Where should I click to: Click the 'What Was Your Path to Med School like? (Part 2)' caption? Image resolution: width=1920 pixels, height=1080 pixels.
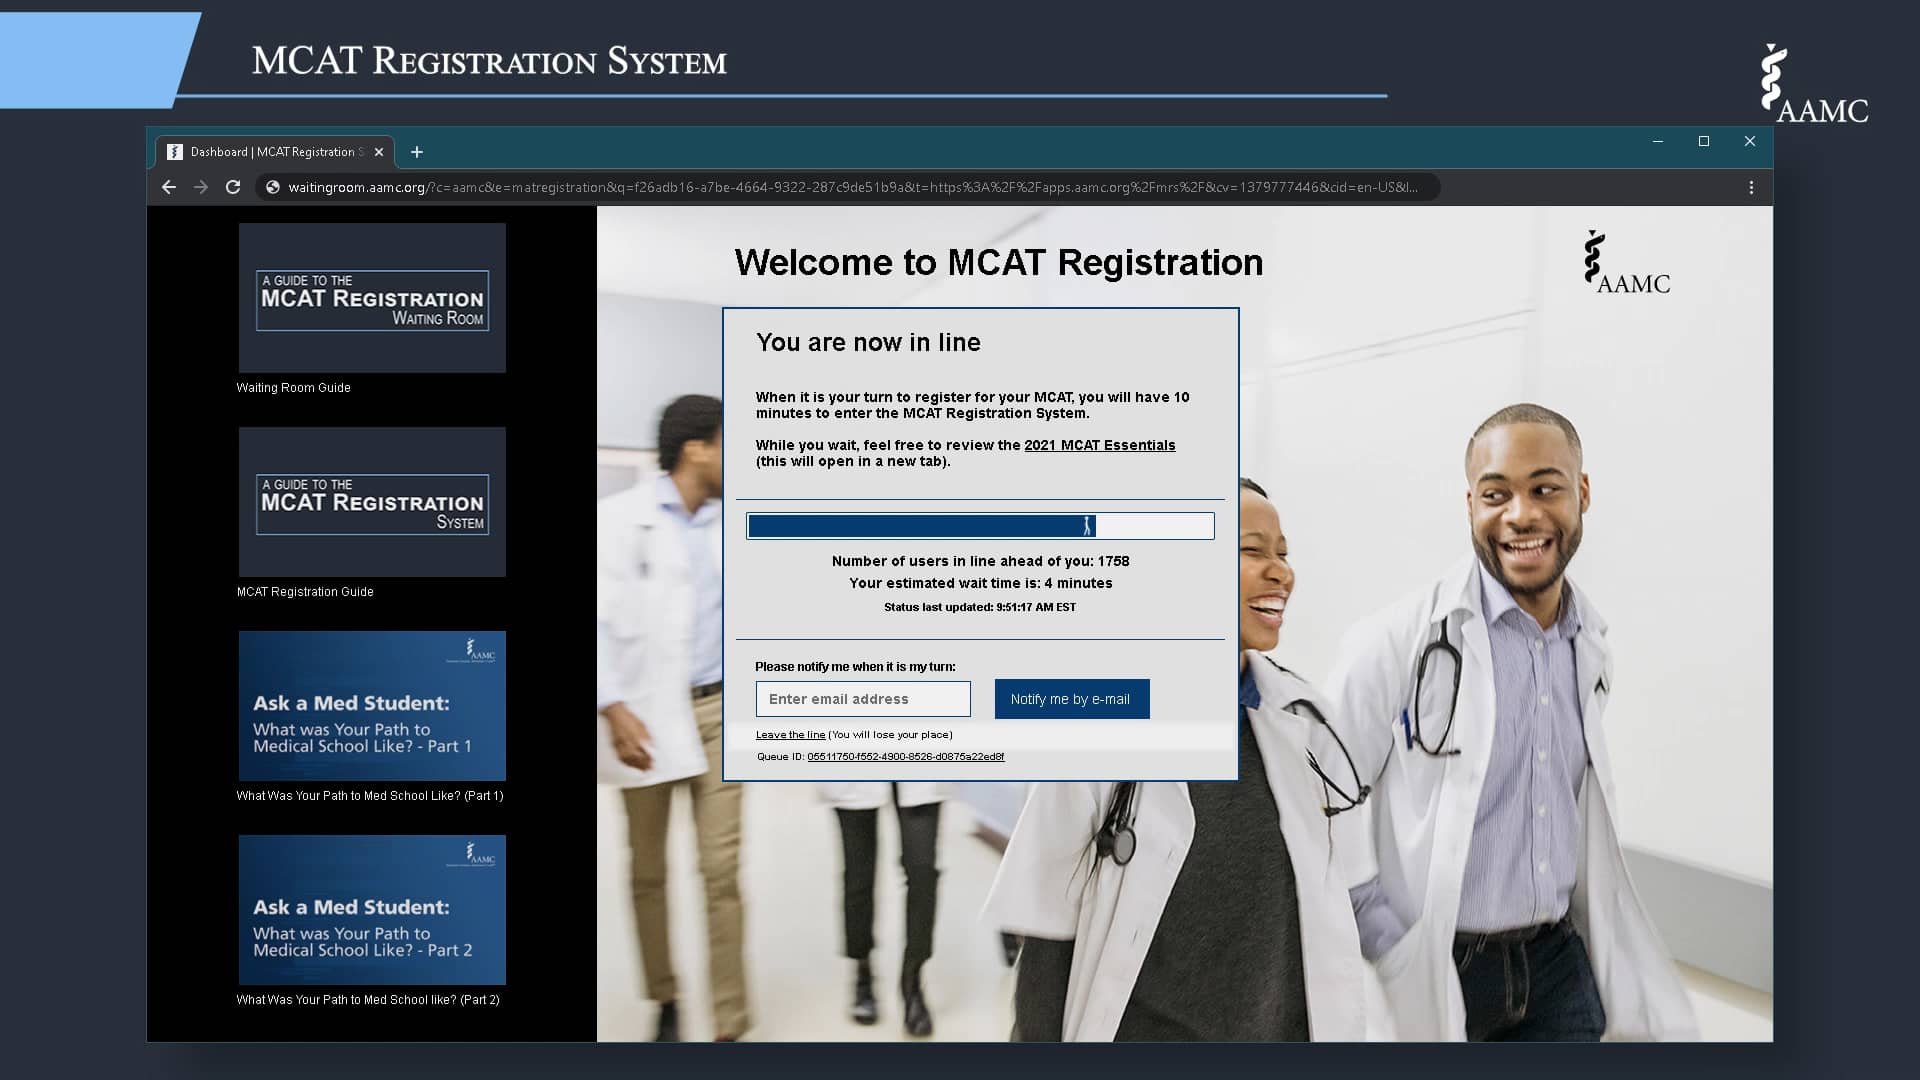[x=368, y=1000]
